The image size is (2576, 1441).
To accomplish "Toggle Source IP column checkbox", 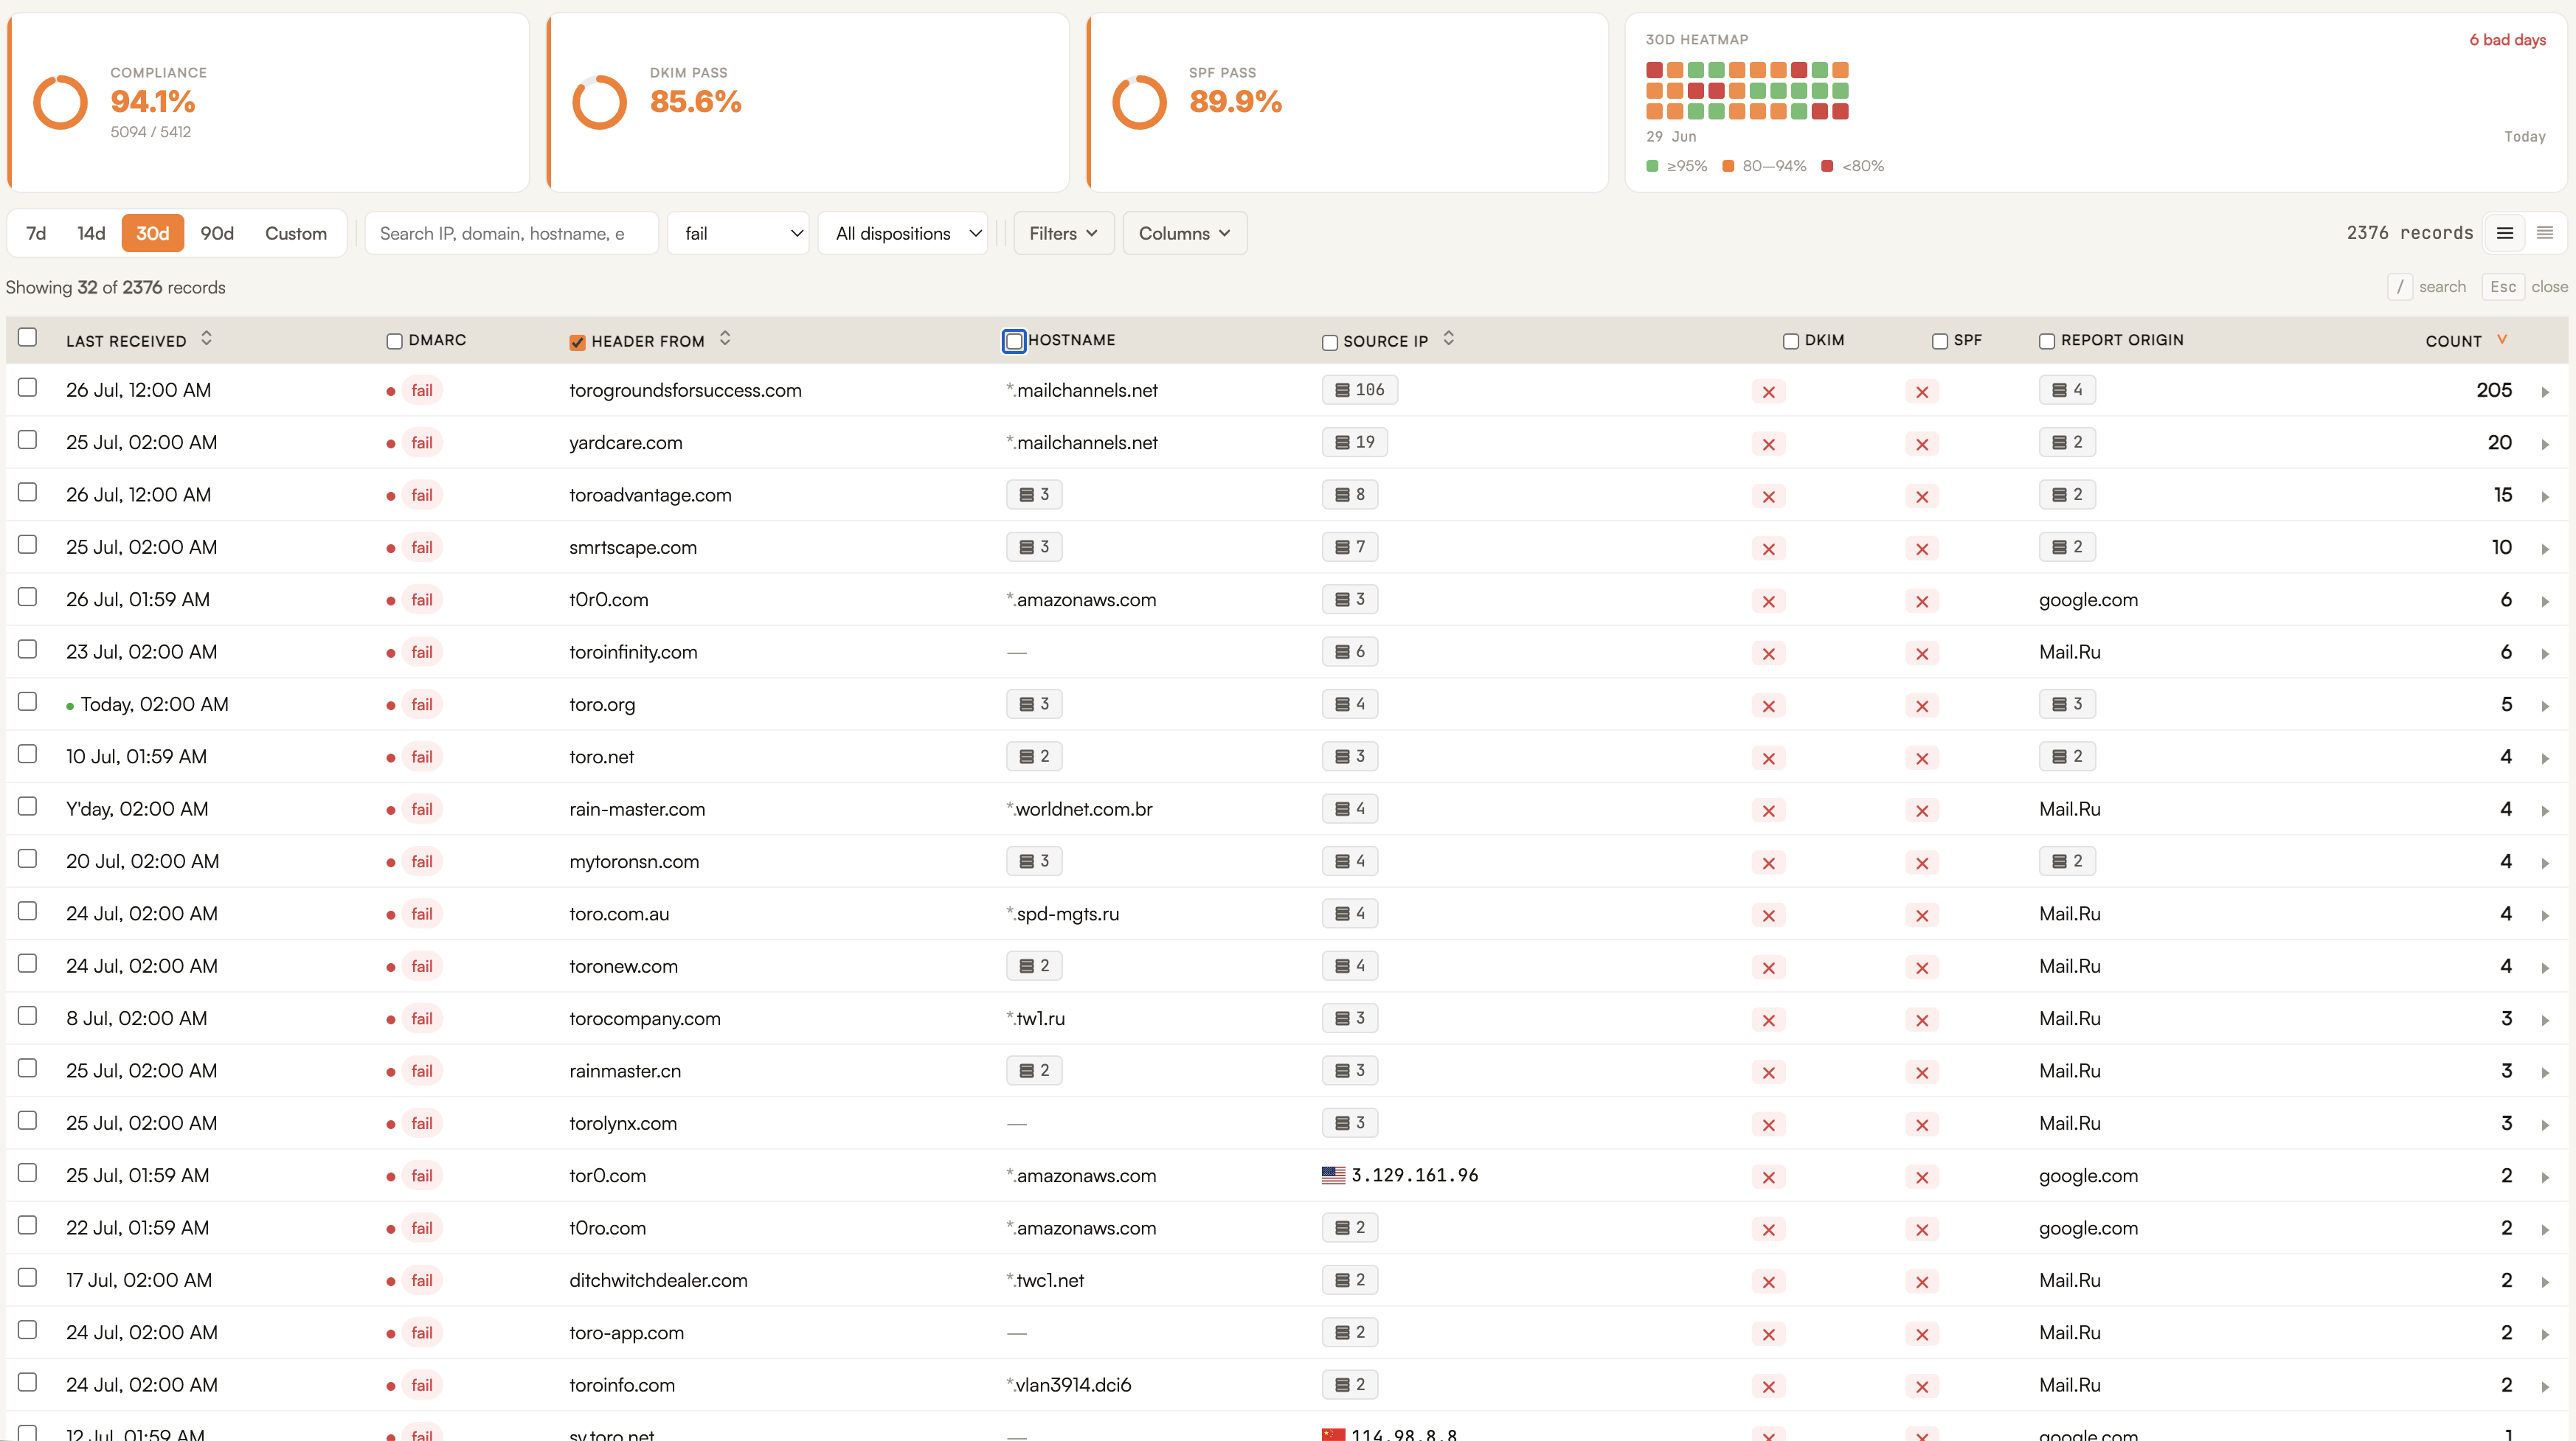I will pos(1329,343).
